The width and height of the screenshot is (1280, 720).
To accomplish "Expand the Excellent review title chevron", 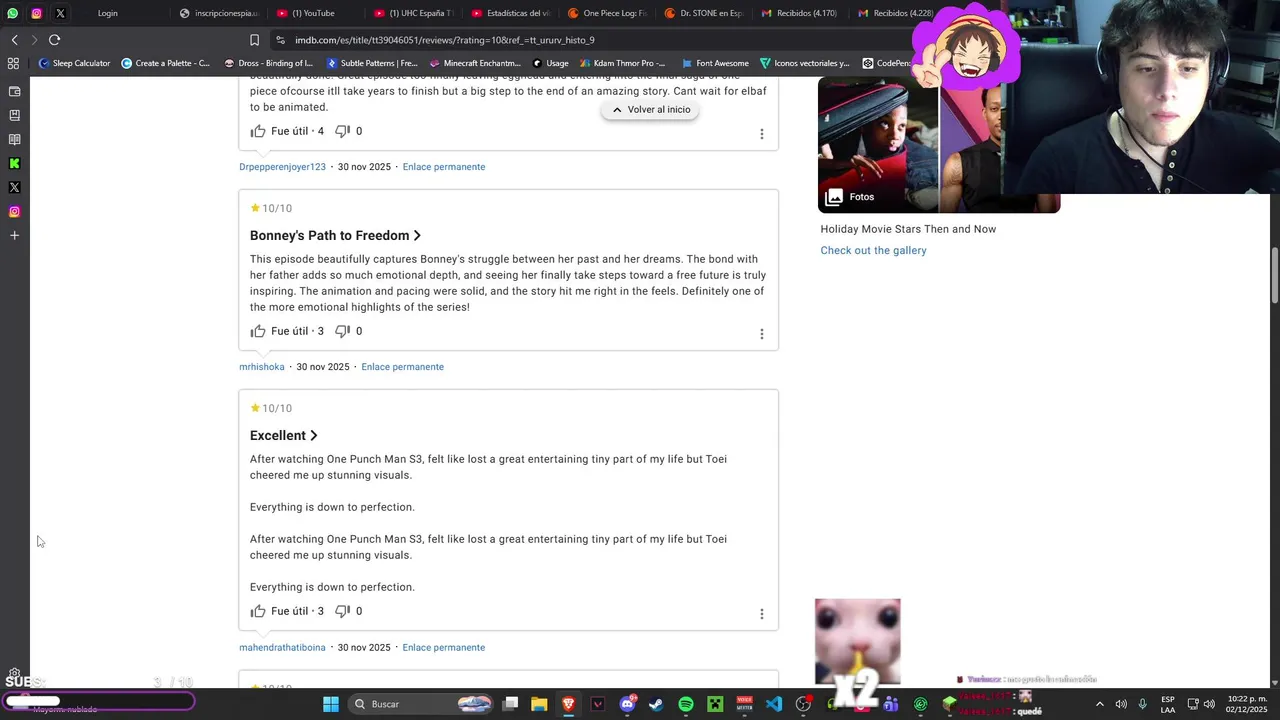I will tap(314, 435).
